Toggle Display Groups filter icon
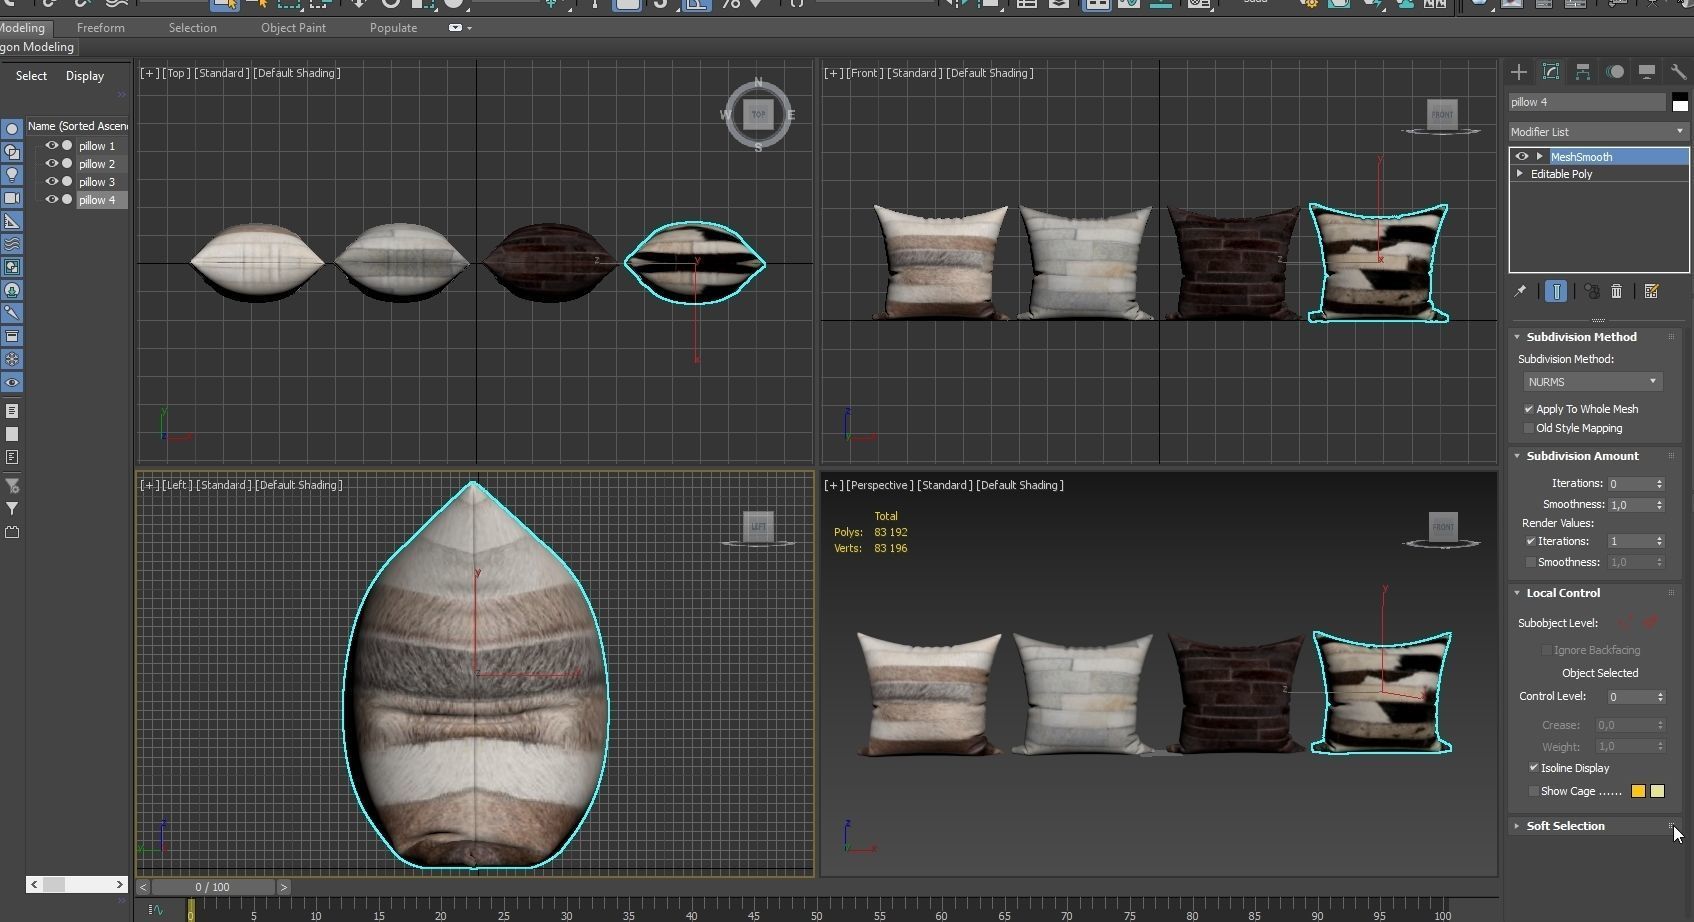The height and width of the screenshot is (922, 1694). click(12, 267)
